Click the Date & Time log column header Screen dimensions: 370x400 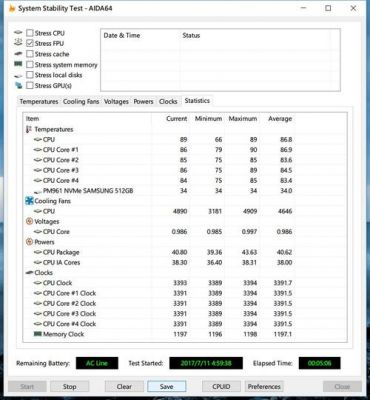140,35
